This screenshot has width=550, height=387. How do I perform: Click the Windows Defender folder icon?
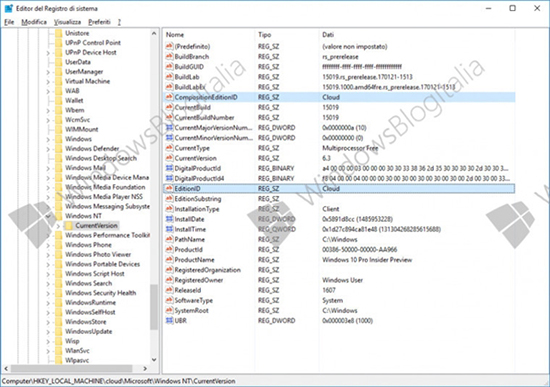(x=59, y=148)
